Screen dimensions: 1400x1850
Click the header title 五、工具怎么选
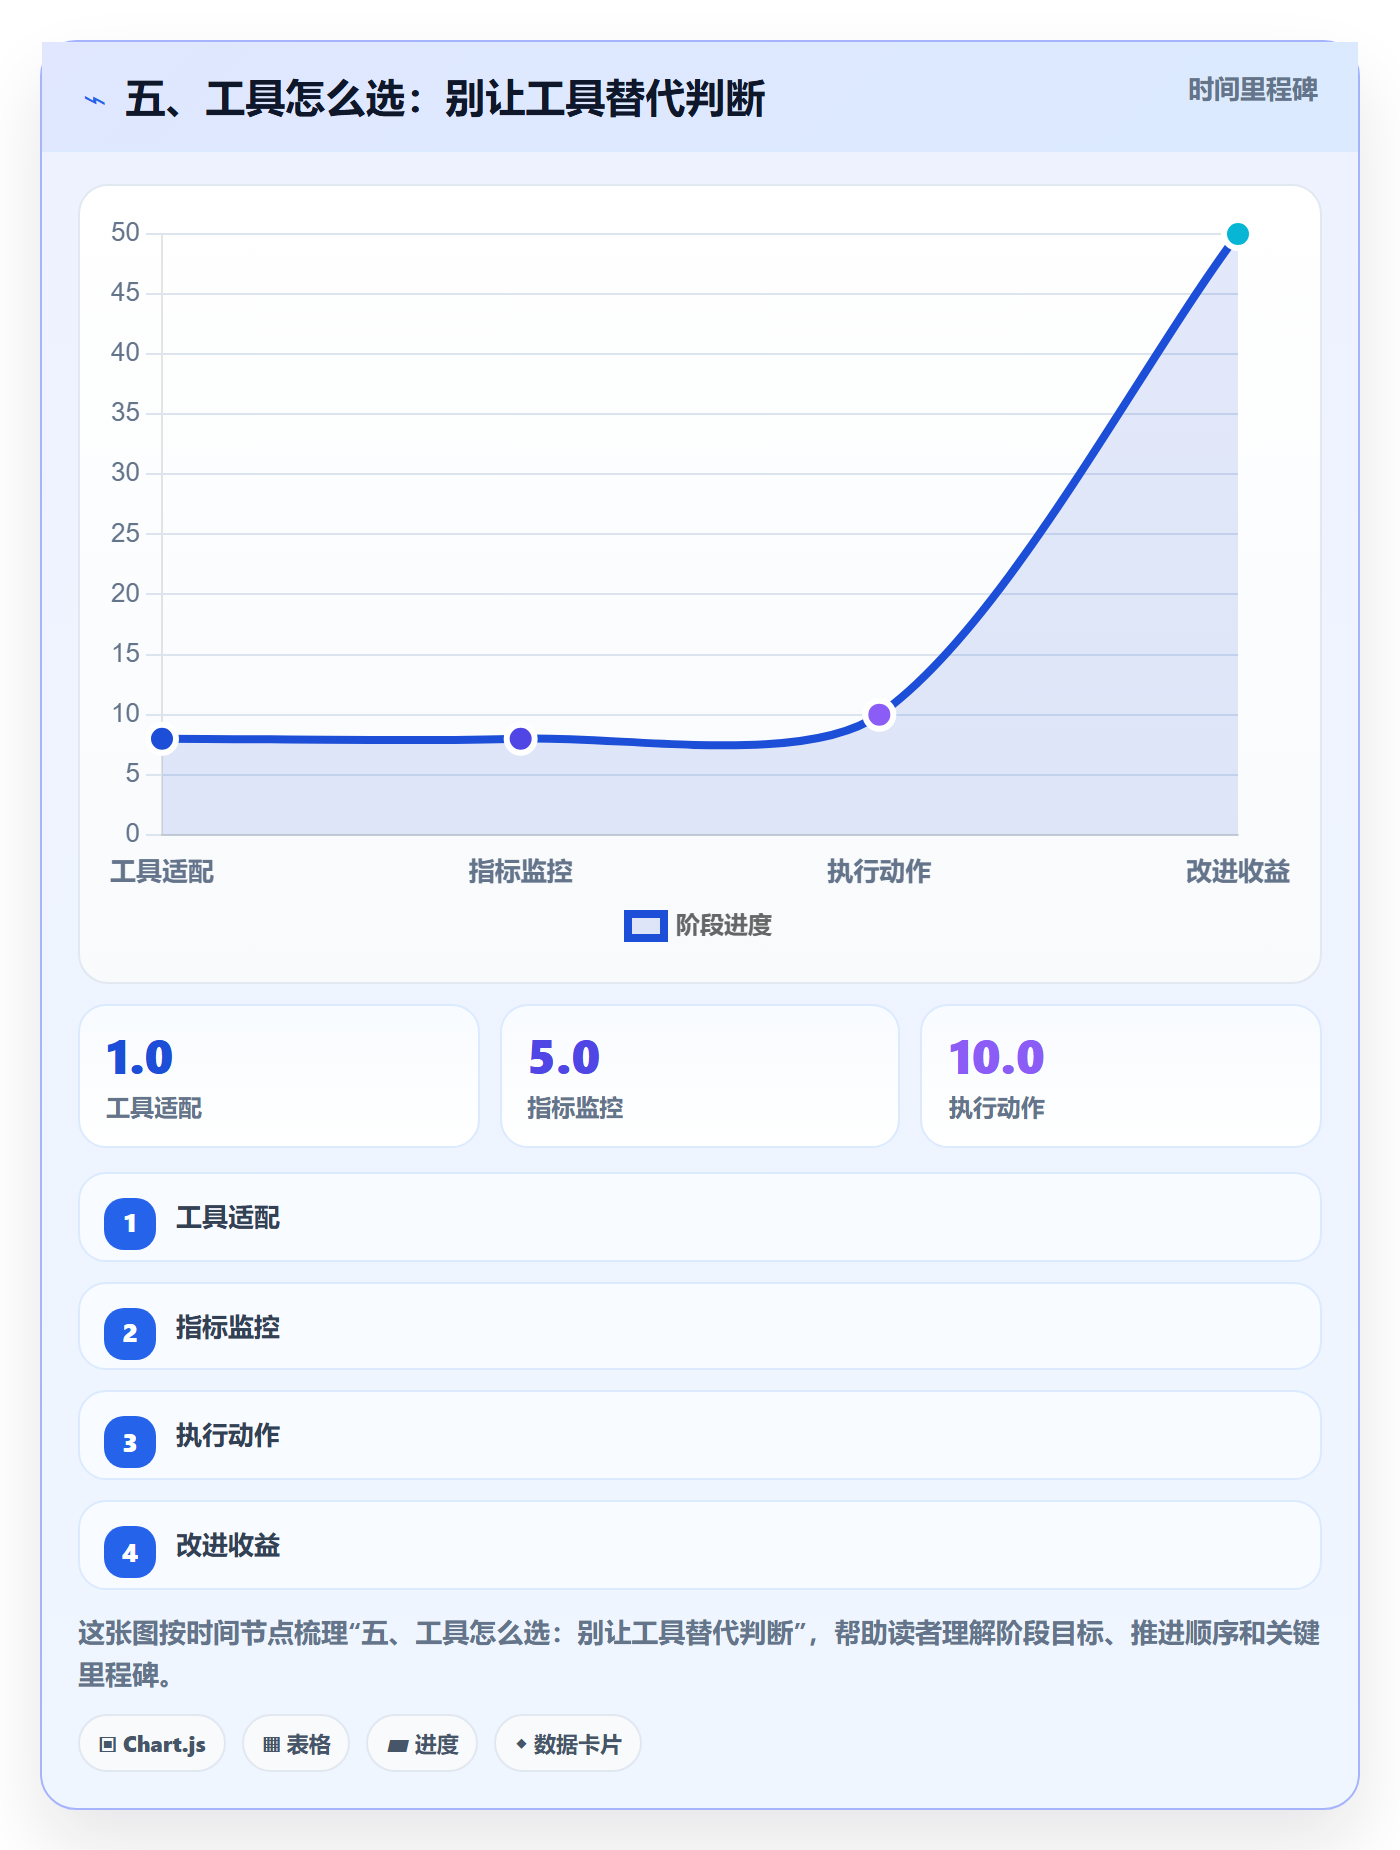[x=445, y=99]
